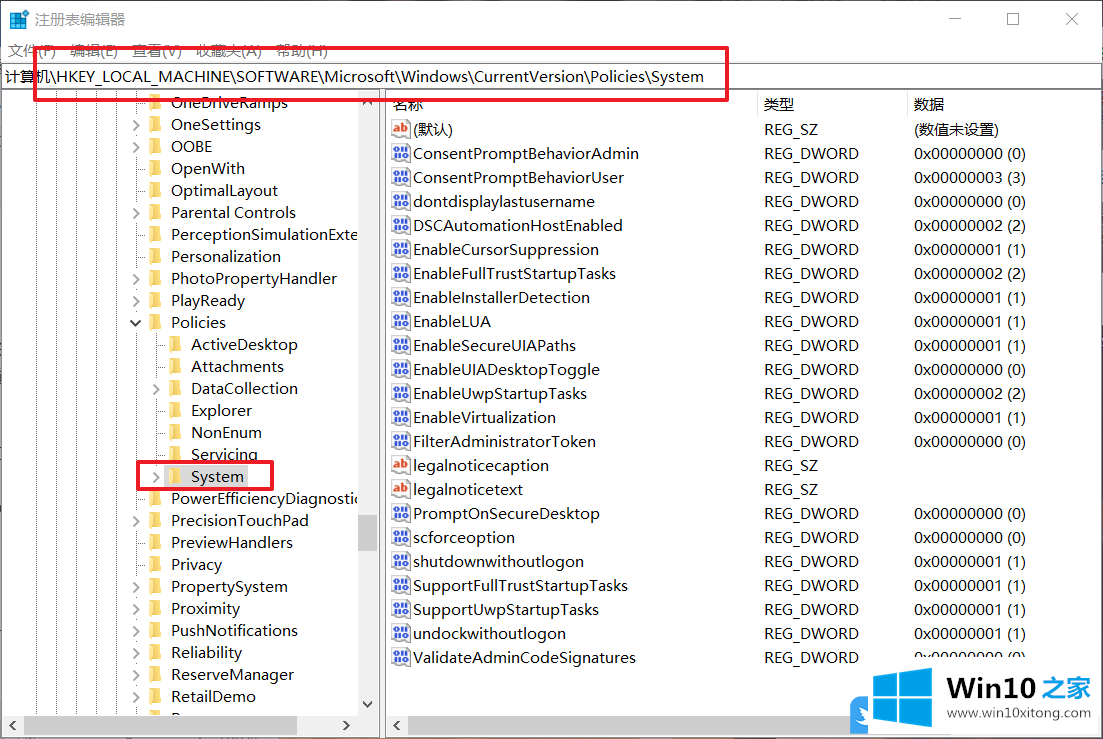This screenshot has height=739, width=1103.
Task: Expand the PrecisionTouchPad key
Action: 136,521
